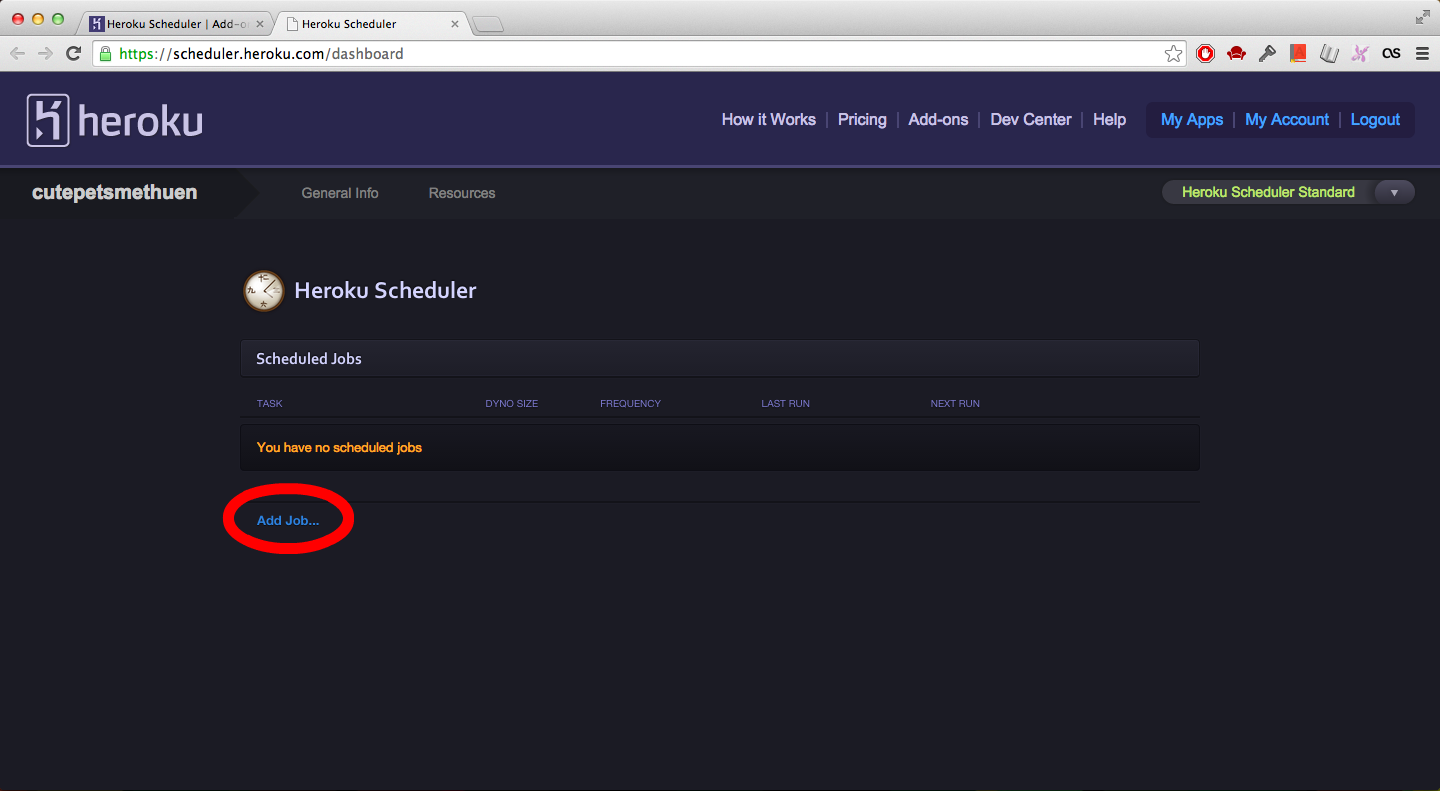This screenshot has width=1440, height=791.
Task: Go to the Add-ons page
Action: coord(938,119)
